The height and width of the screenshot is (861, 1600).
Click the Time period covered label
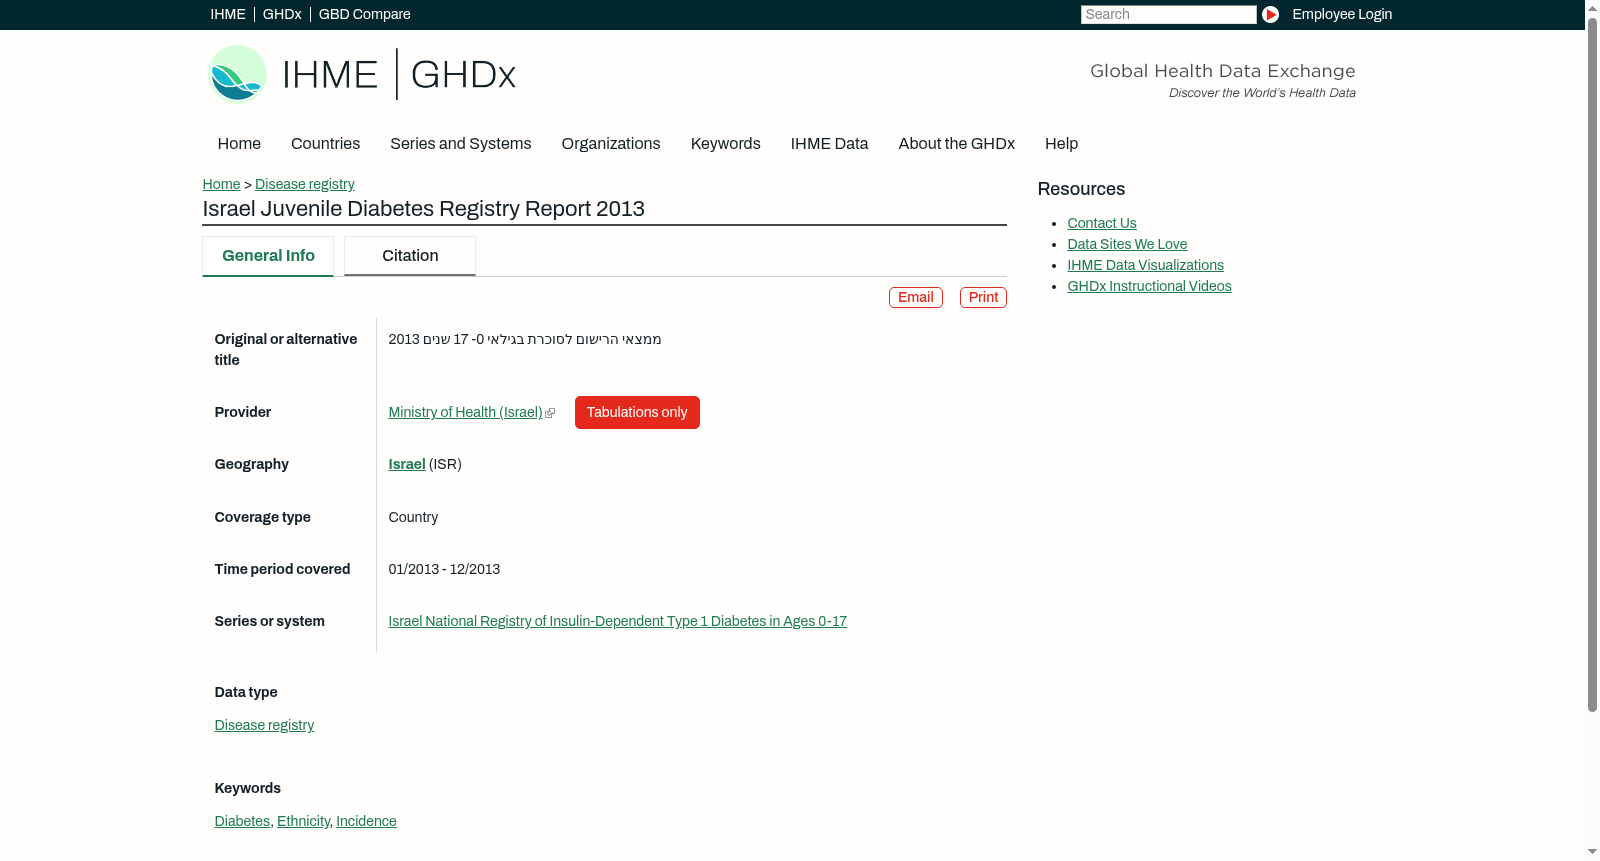coord(282,569)
